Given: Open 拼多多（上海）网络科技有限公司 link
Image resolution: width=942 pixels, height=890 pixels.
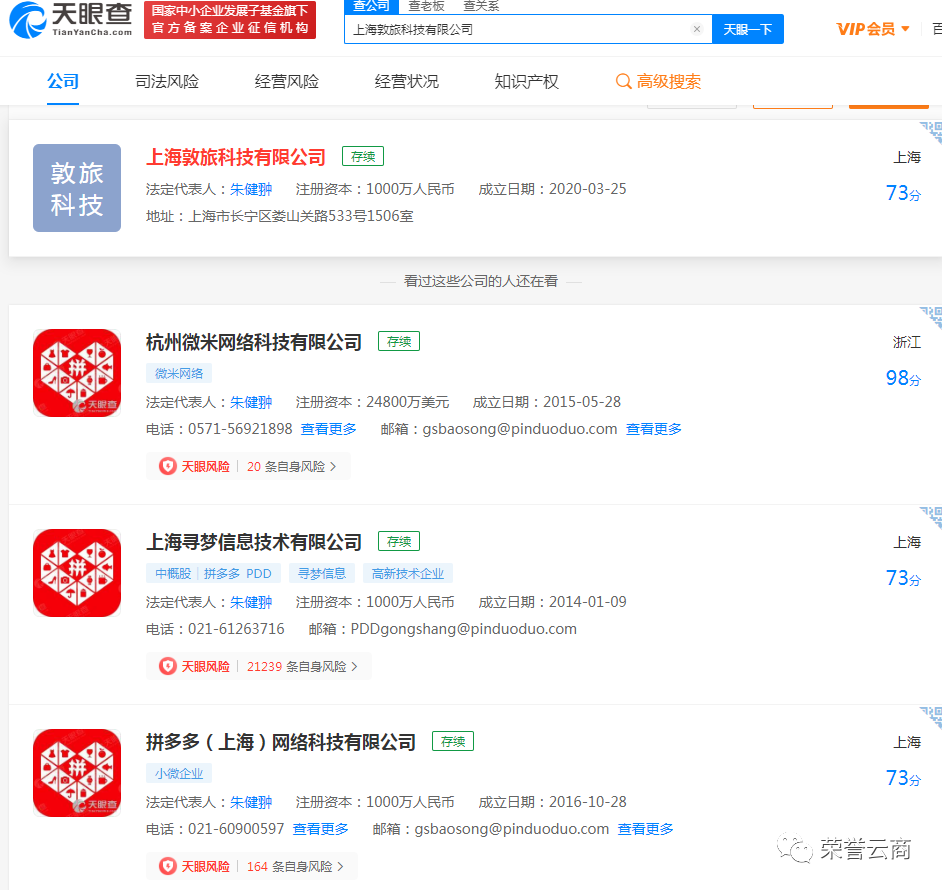Looking at the screenshot, I should [281, 742].
